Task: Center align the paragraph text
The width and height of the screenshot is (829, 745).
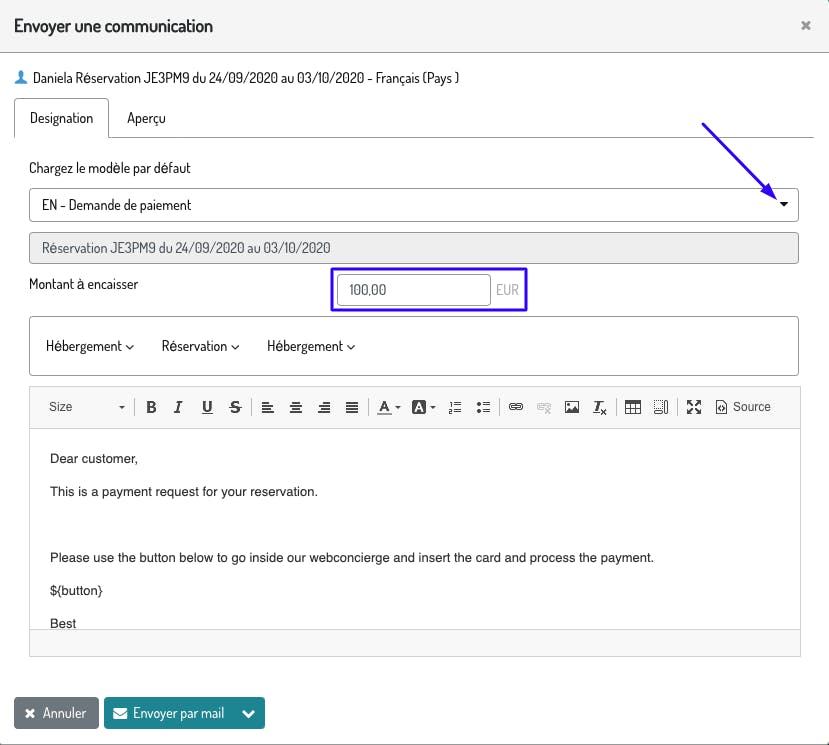Action: click(x=296, y=407)
